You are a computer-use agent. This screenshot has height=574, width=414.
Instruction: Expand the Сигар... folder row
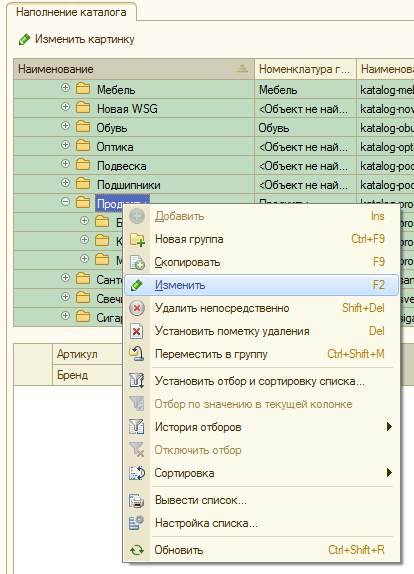(x=65, y=316)
